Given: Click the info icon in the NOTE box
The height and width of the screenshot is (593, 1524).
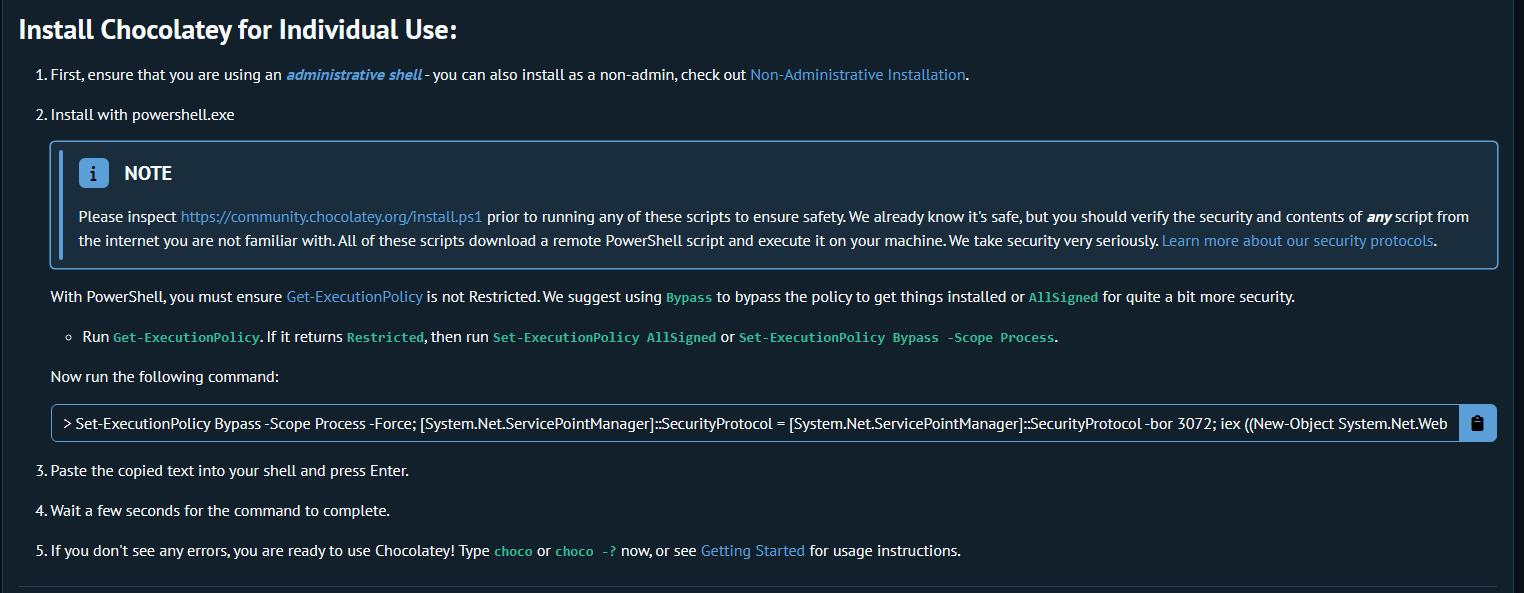Looking at the screenshot, I should 93,173.
